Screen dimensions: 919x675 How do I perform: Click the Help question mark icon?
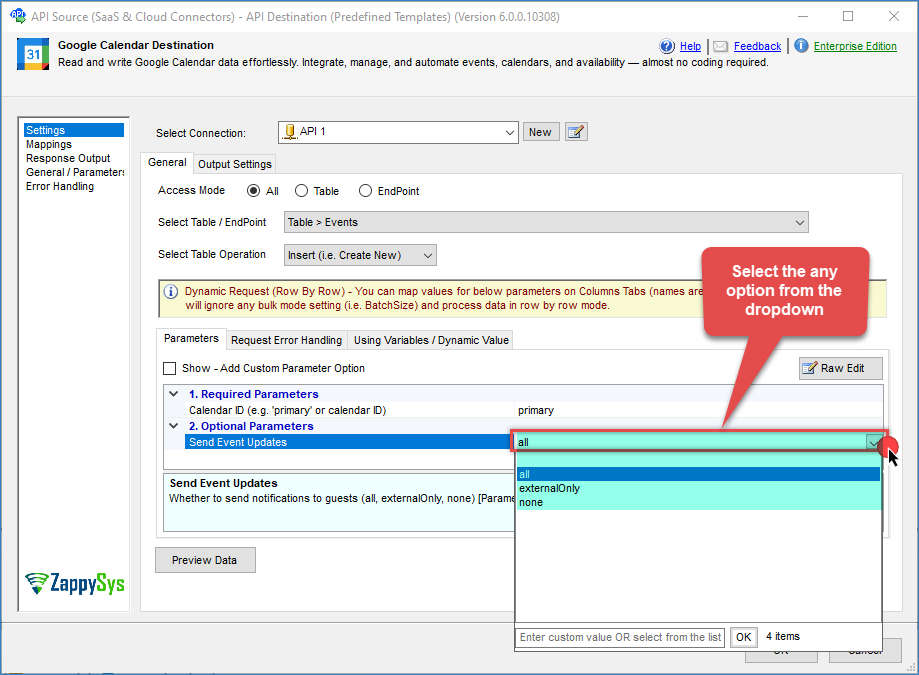pyautogui.click(x=667, y=46)
